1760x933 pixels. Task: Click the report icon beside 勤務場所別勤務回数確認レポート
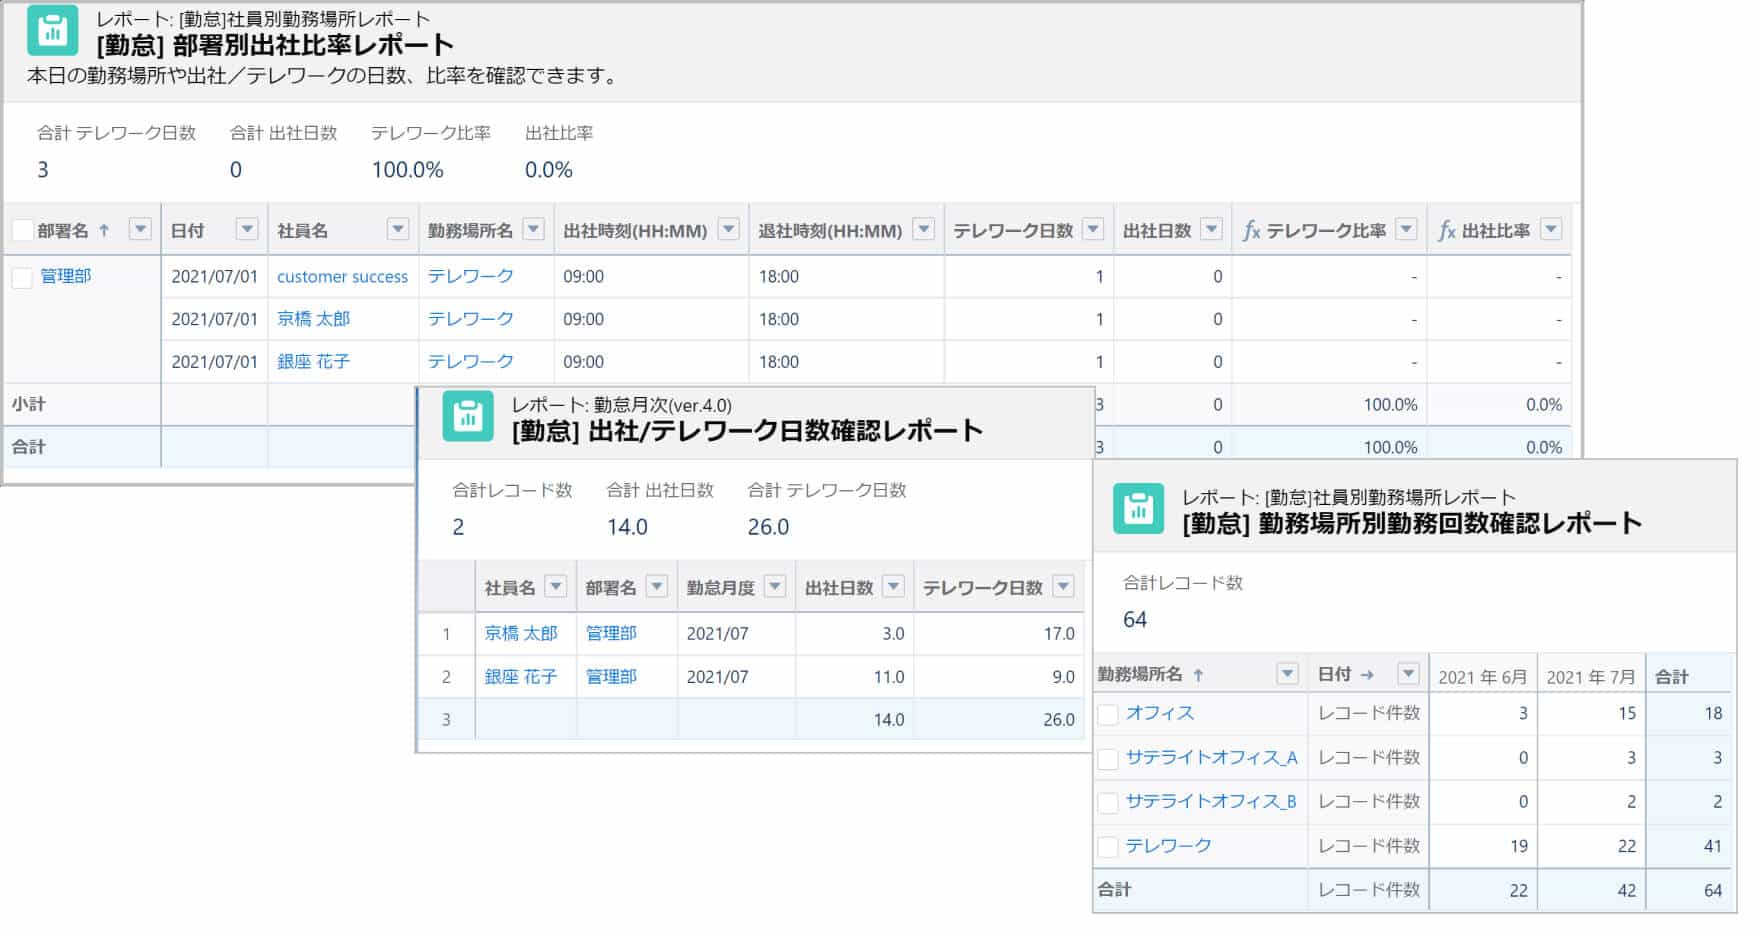click(x=1138, y=508)
